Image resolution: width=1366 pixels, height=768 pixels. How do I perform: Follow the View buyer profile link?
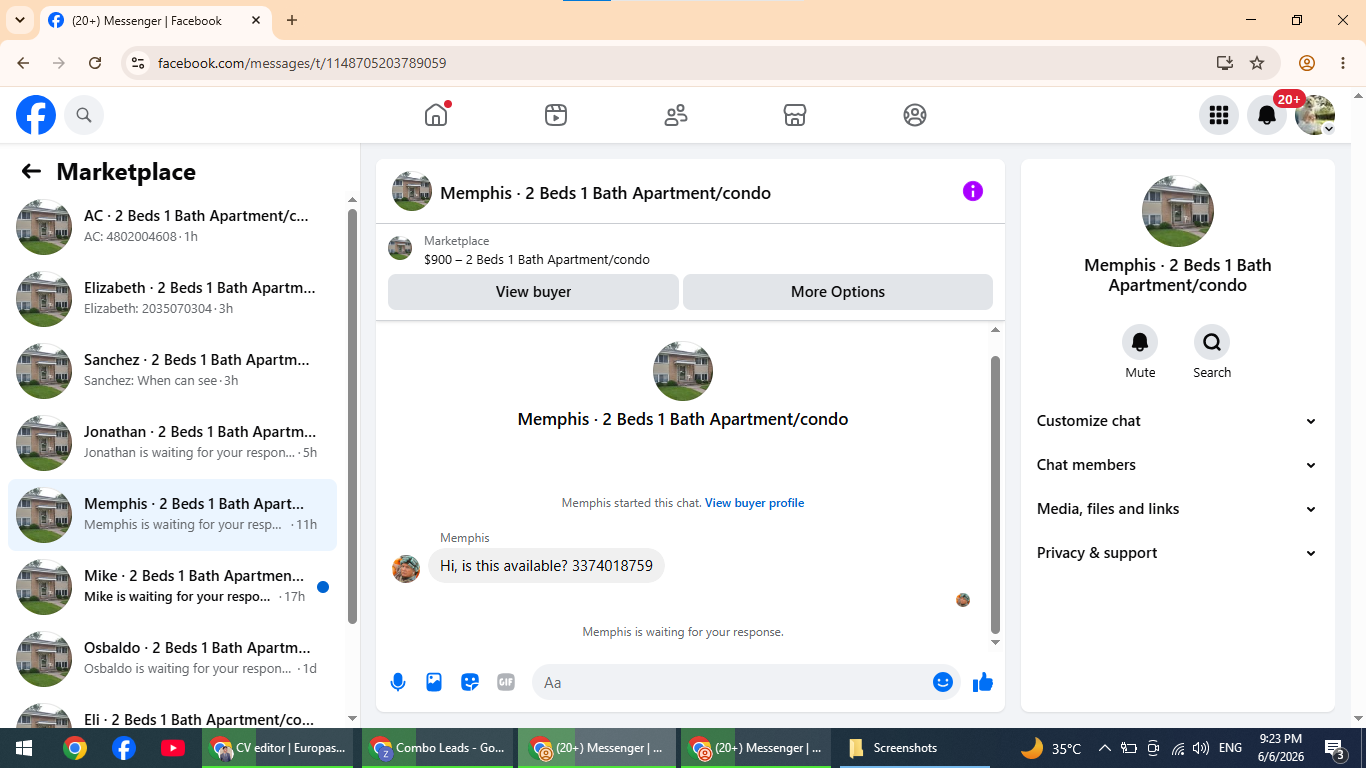[754, 503]
